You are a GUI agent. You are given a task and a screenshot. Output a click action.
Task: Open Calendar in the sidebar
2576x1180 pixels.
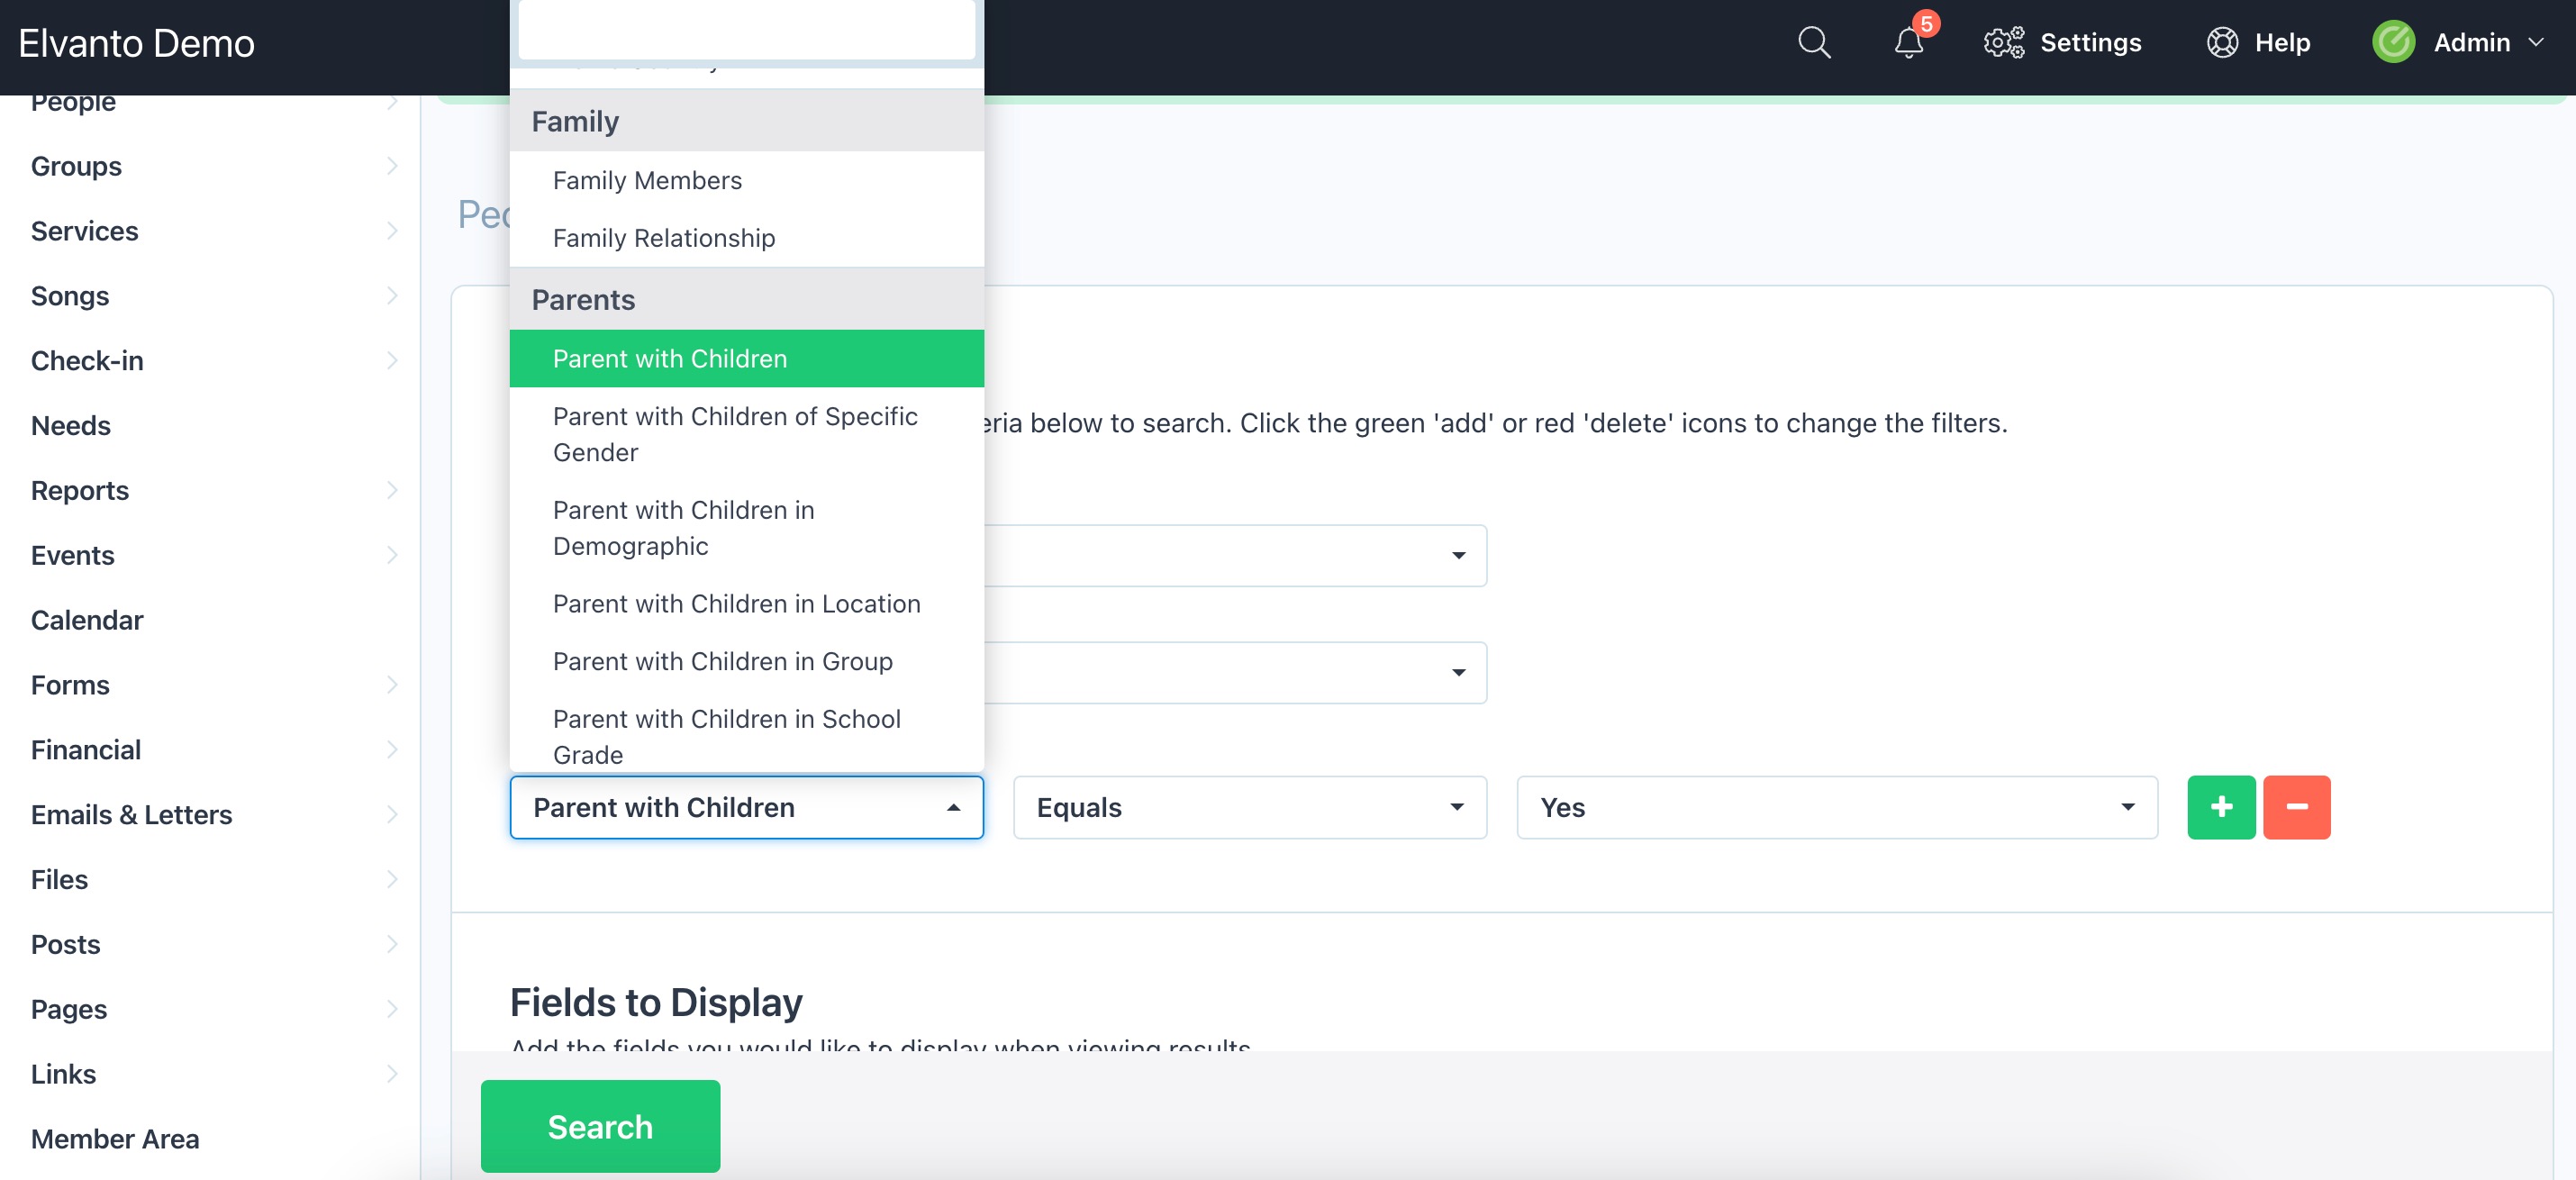tap(87, 620)
